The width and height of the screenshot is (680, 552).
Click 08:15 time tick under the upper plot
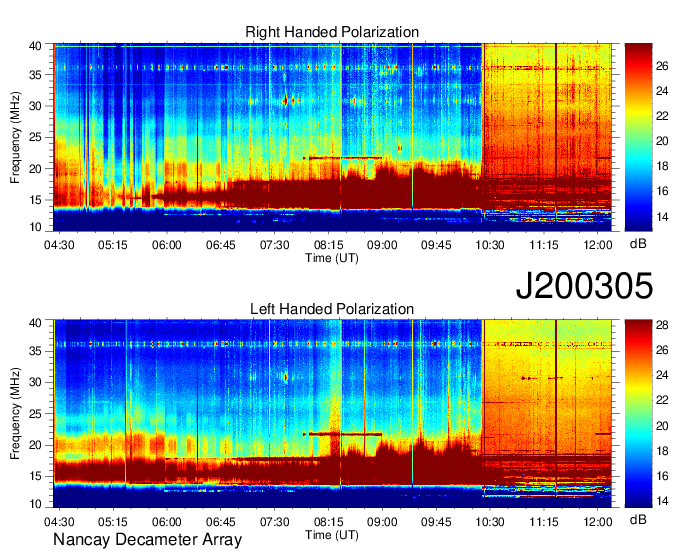(x=328, y=245)
